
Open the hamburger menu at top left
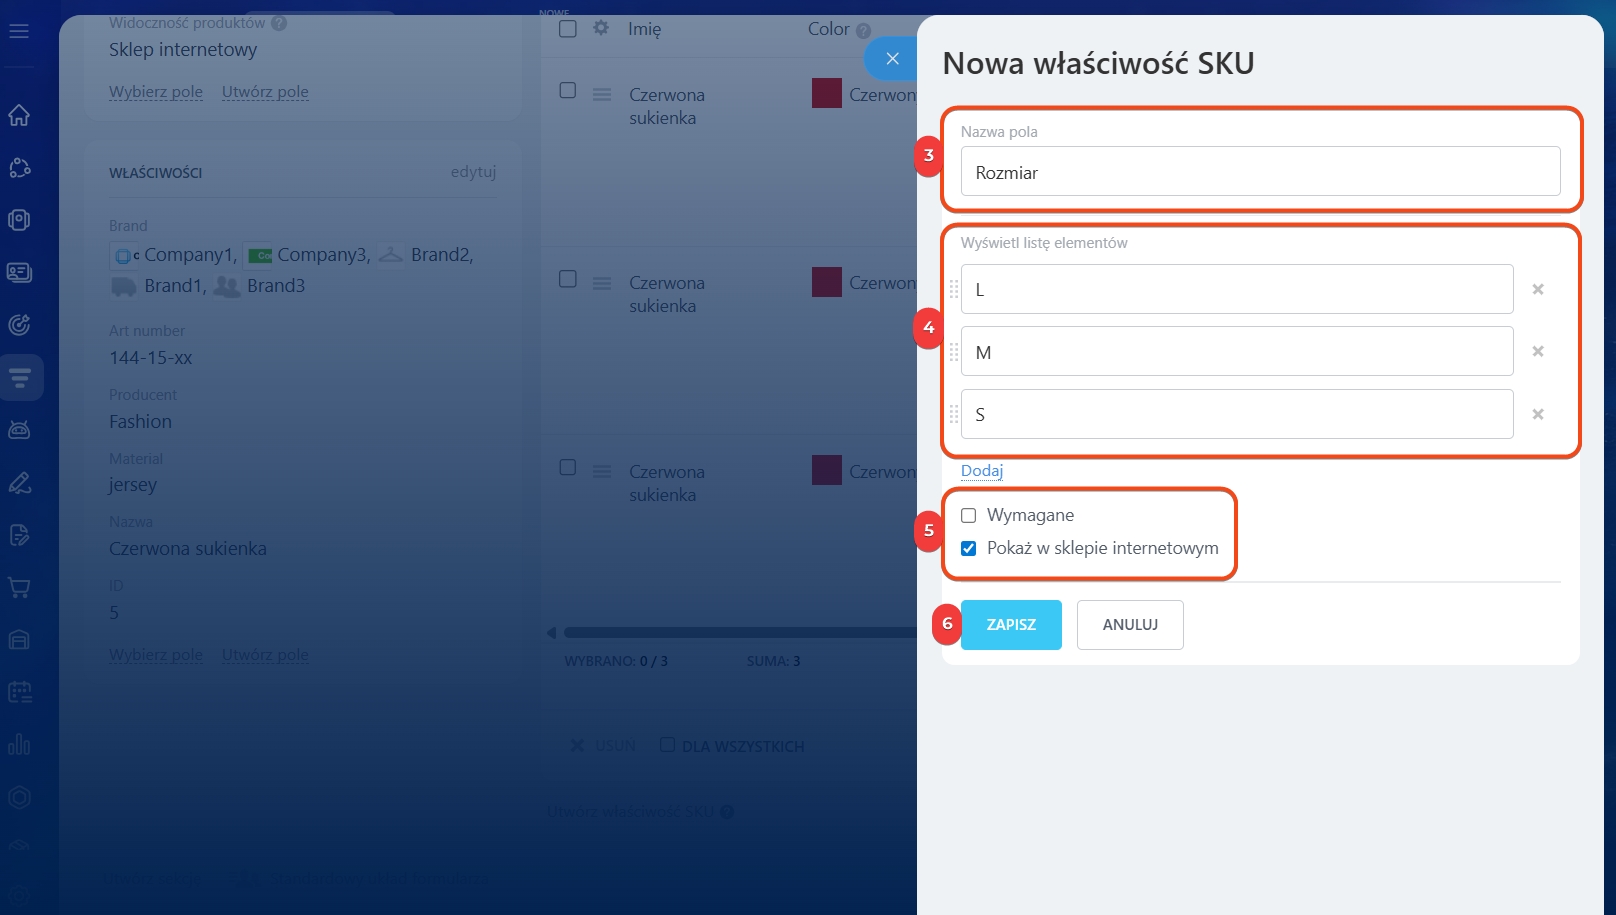(19, 31)
